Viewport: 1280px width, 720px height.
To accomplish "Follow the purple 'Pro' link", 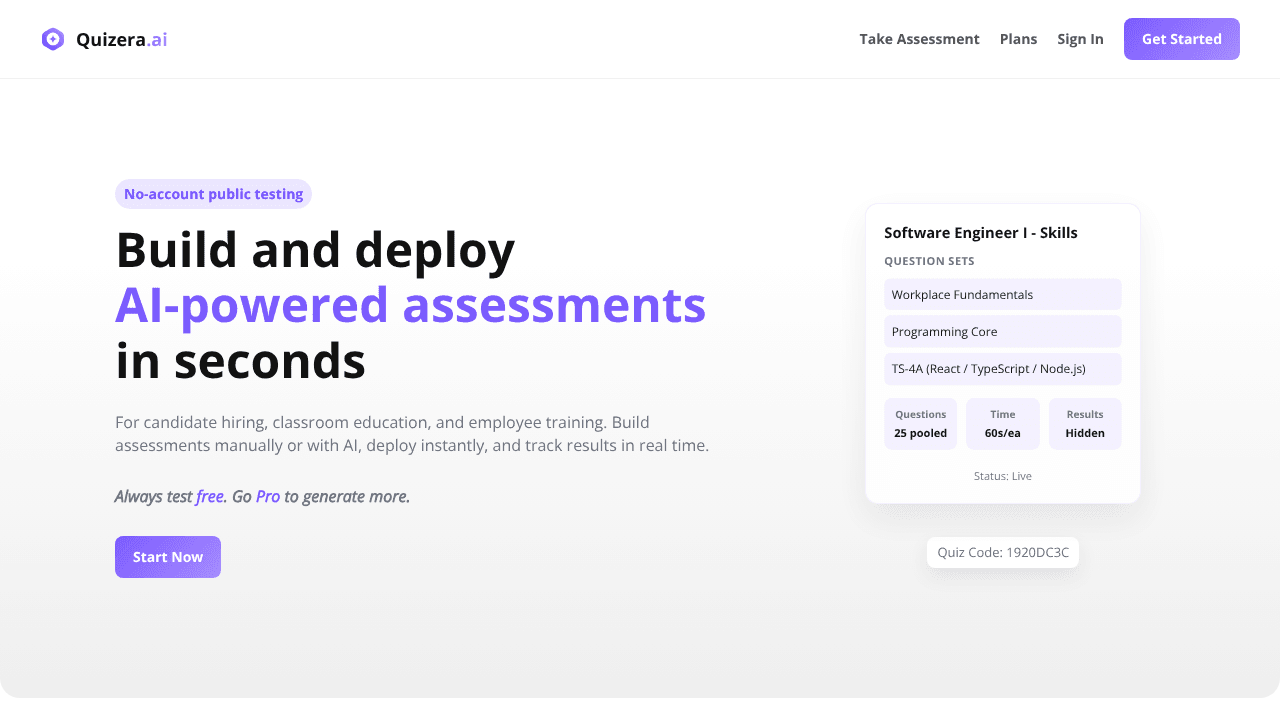I will (x=268, y=496).
